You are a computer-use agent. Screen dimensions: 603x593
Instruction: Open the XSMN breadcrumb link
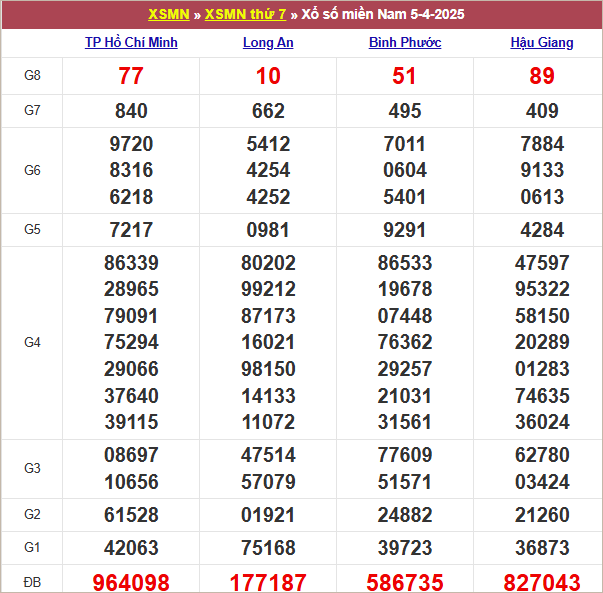tap(169, 14)
